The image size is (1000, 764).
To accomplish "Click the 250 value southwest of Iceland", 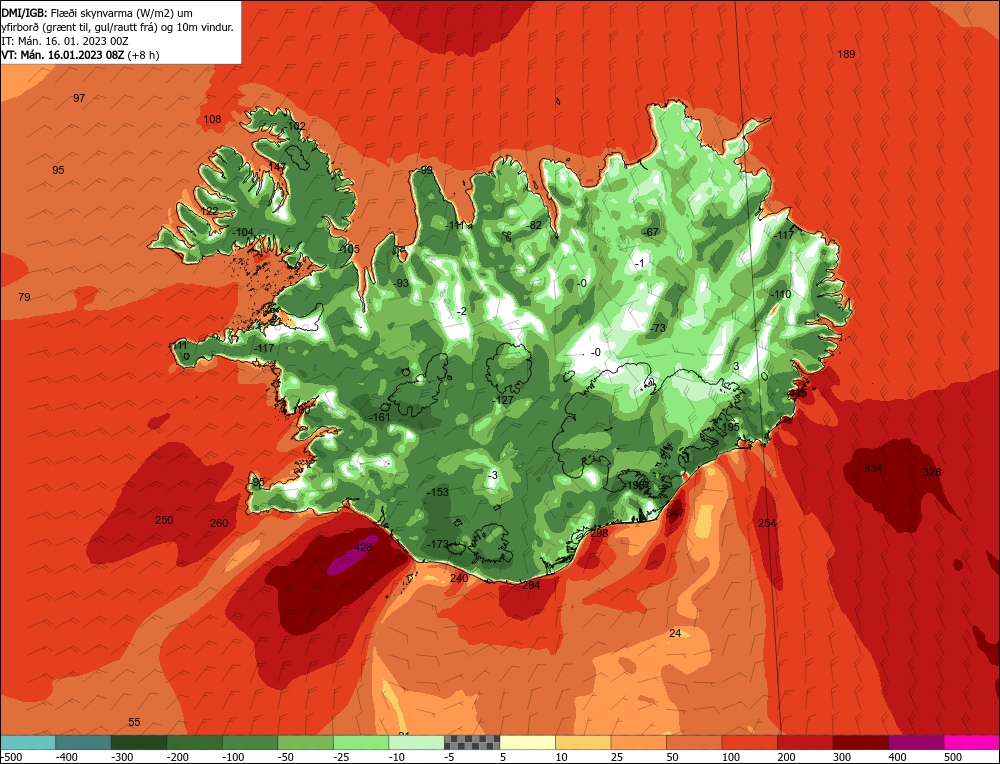I will coord(164,520).
